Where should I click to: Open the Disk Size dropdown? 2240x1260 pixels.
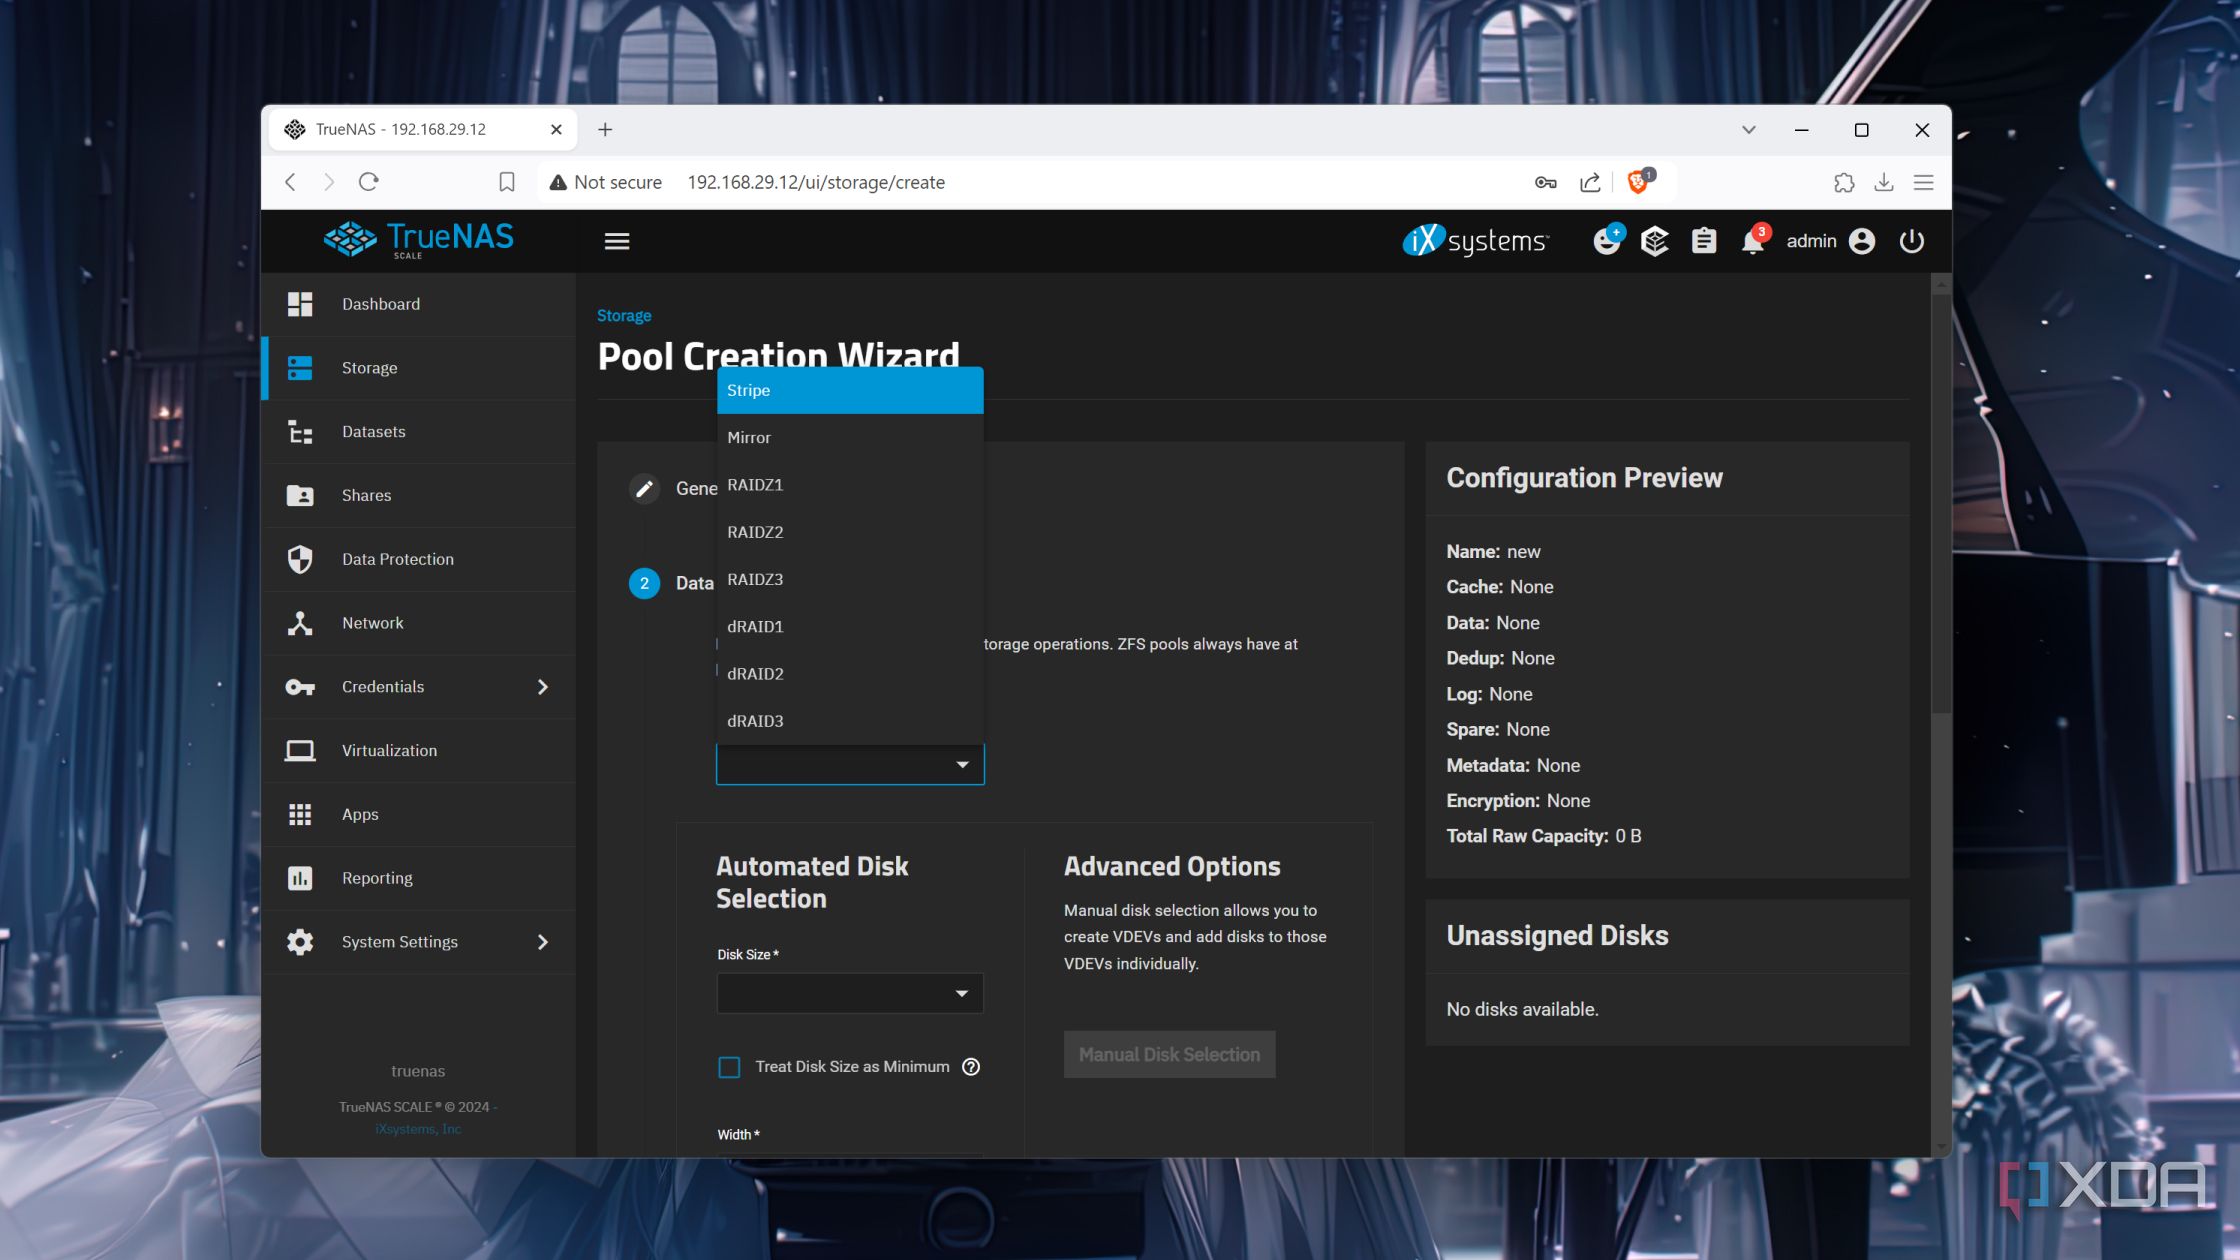(850, 993)
